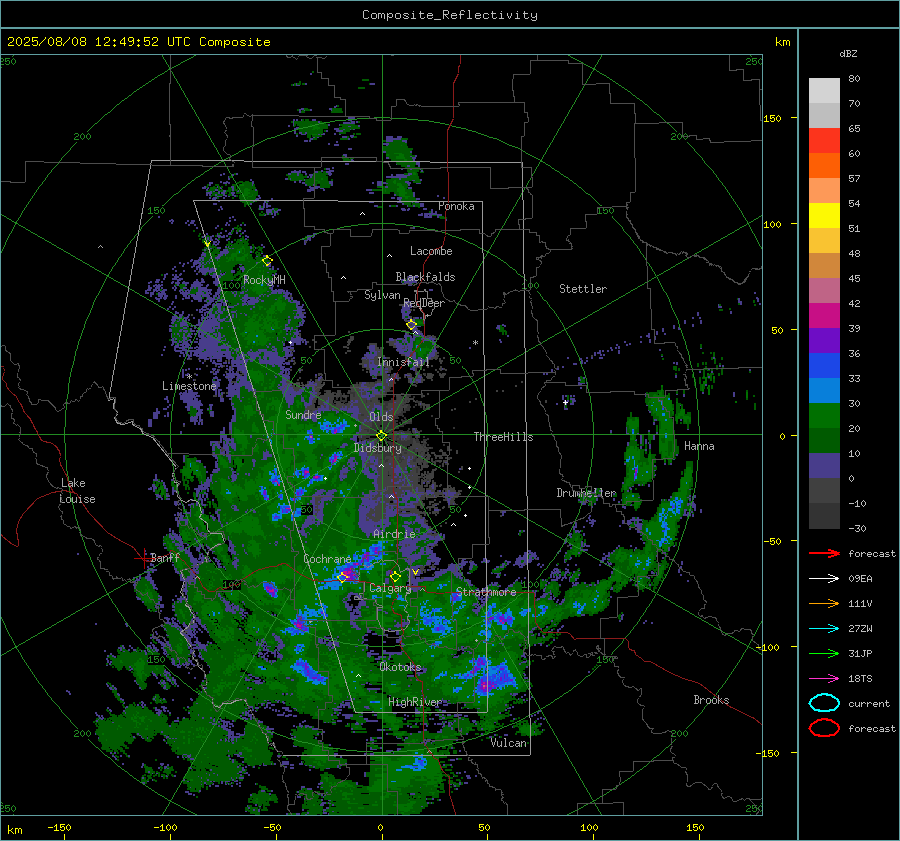Click the dark gray -10 dBZ color swatch
This screenshot has height=841, width=900.
824,515
